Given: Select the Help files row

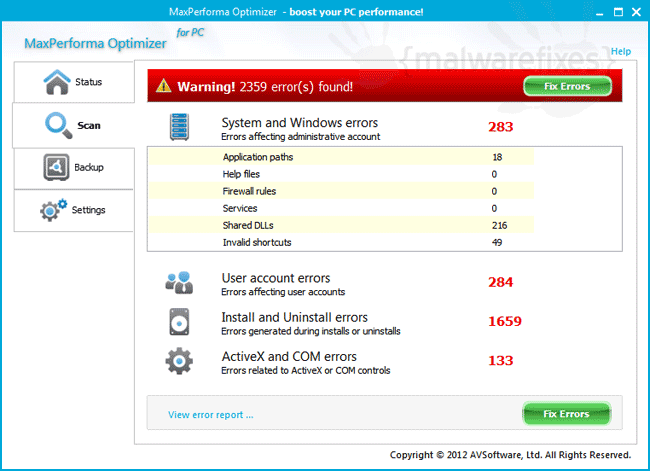Looking at the screenshot, I should pyautogui.click(x=341, y=174).
